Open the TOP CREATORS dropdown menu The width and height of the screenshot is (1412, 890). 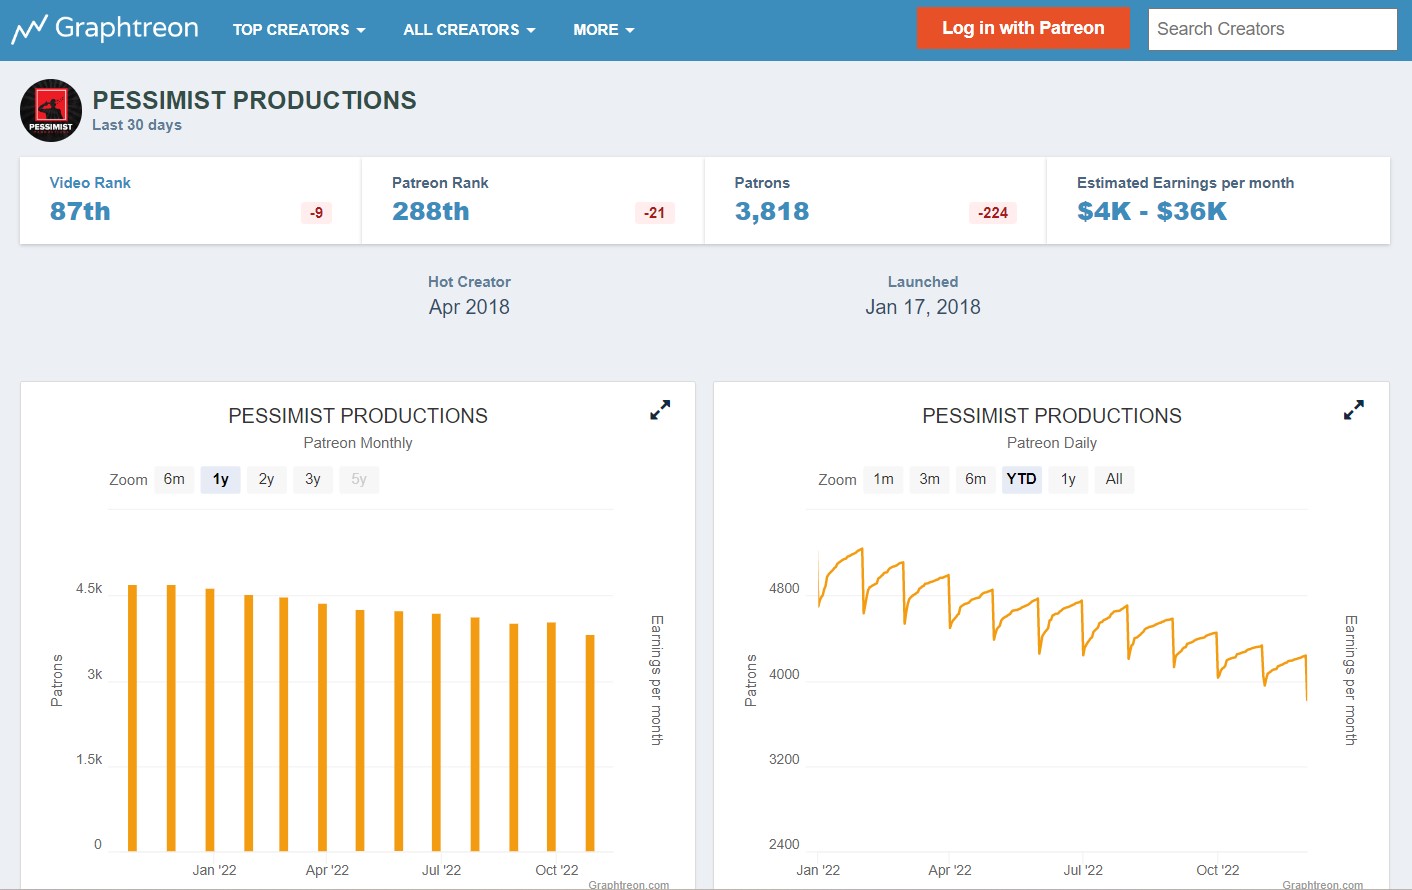point(299,30)
